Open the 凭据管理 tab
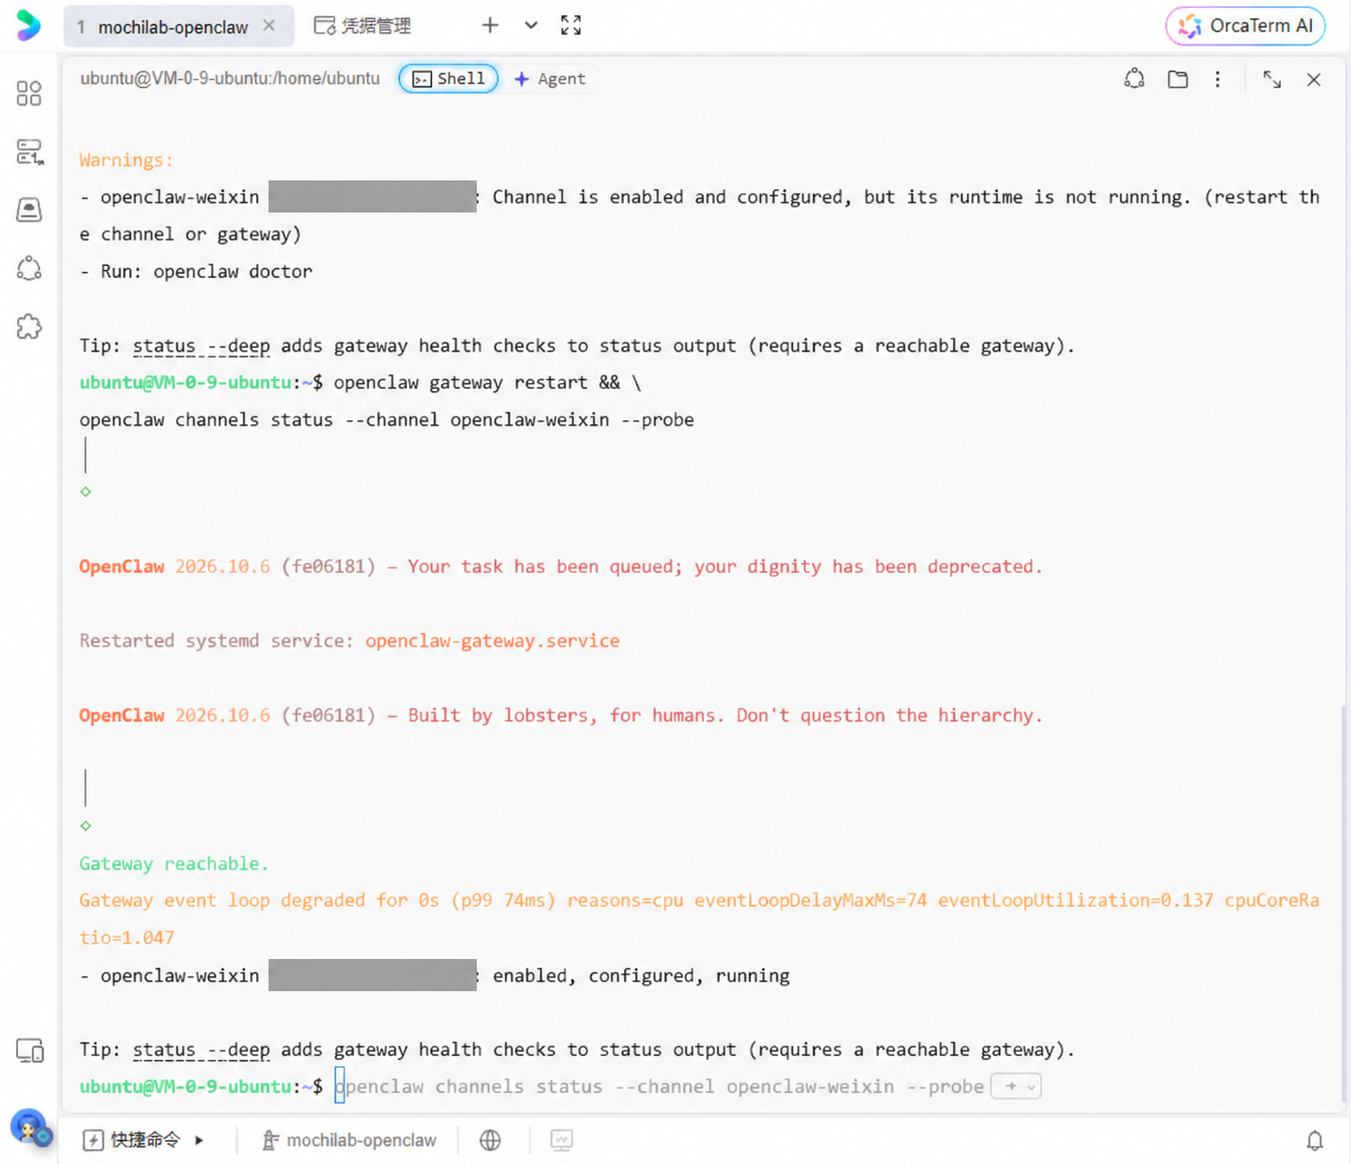Viewport: 1351px width, 1164px height. 362,26
